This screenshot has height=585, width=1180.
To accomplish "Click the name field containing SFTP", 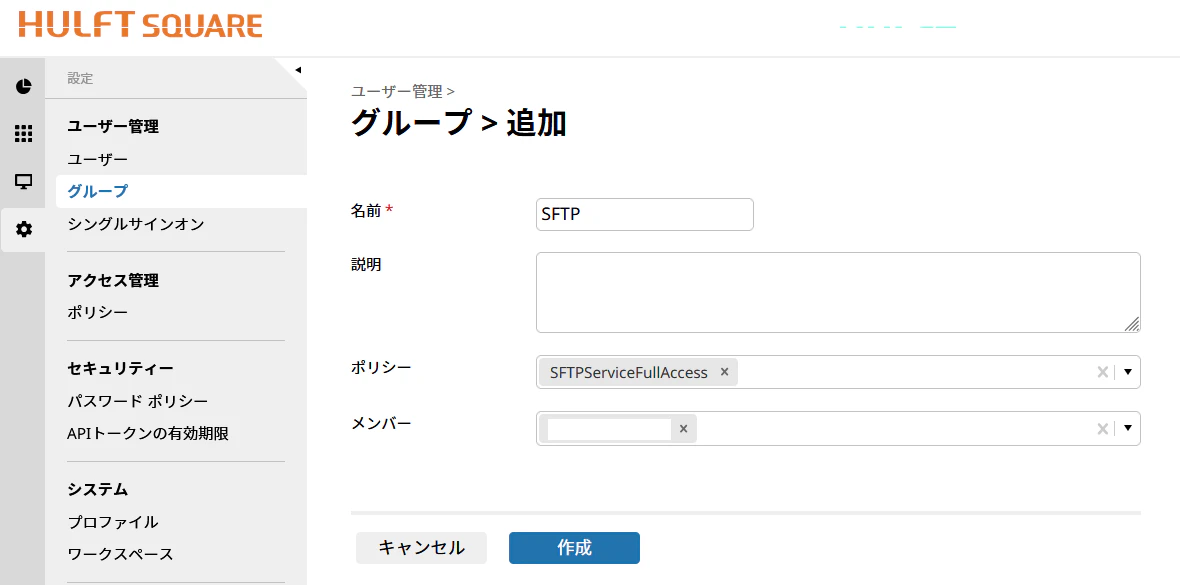I will coord(645,215).
